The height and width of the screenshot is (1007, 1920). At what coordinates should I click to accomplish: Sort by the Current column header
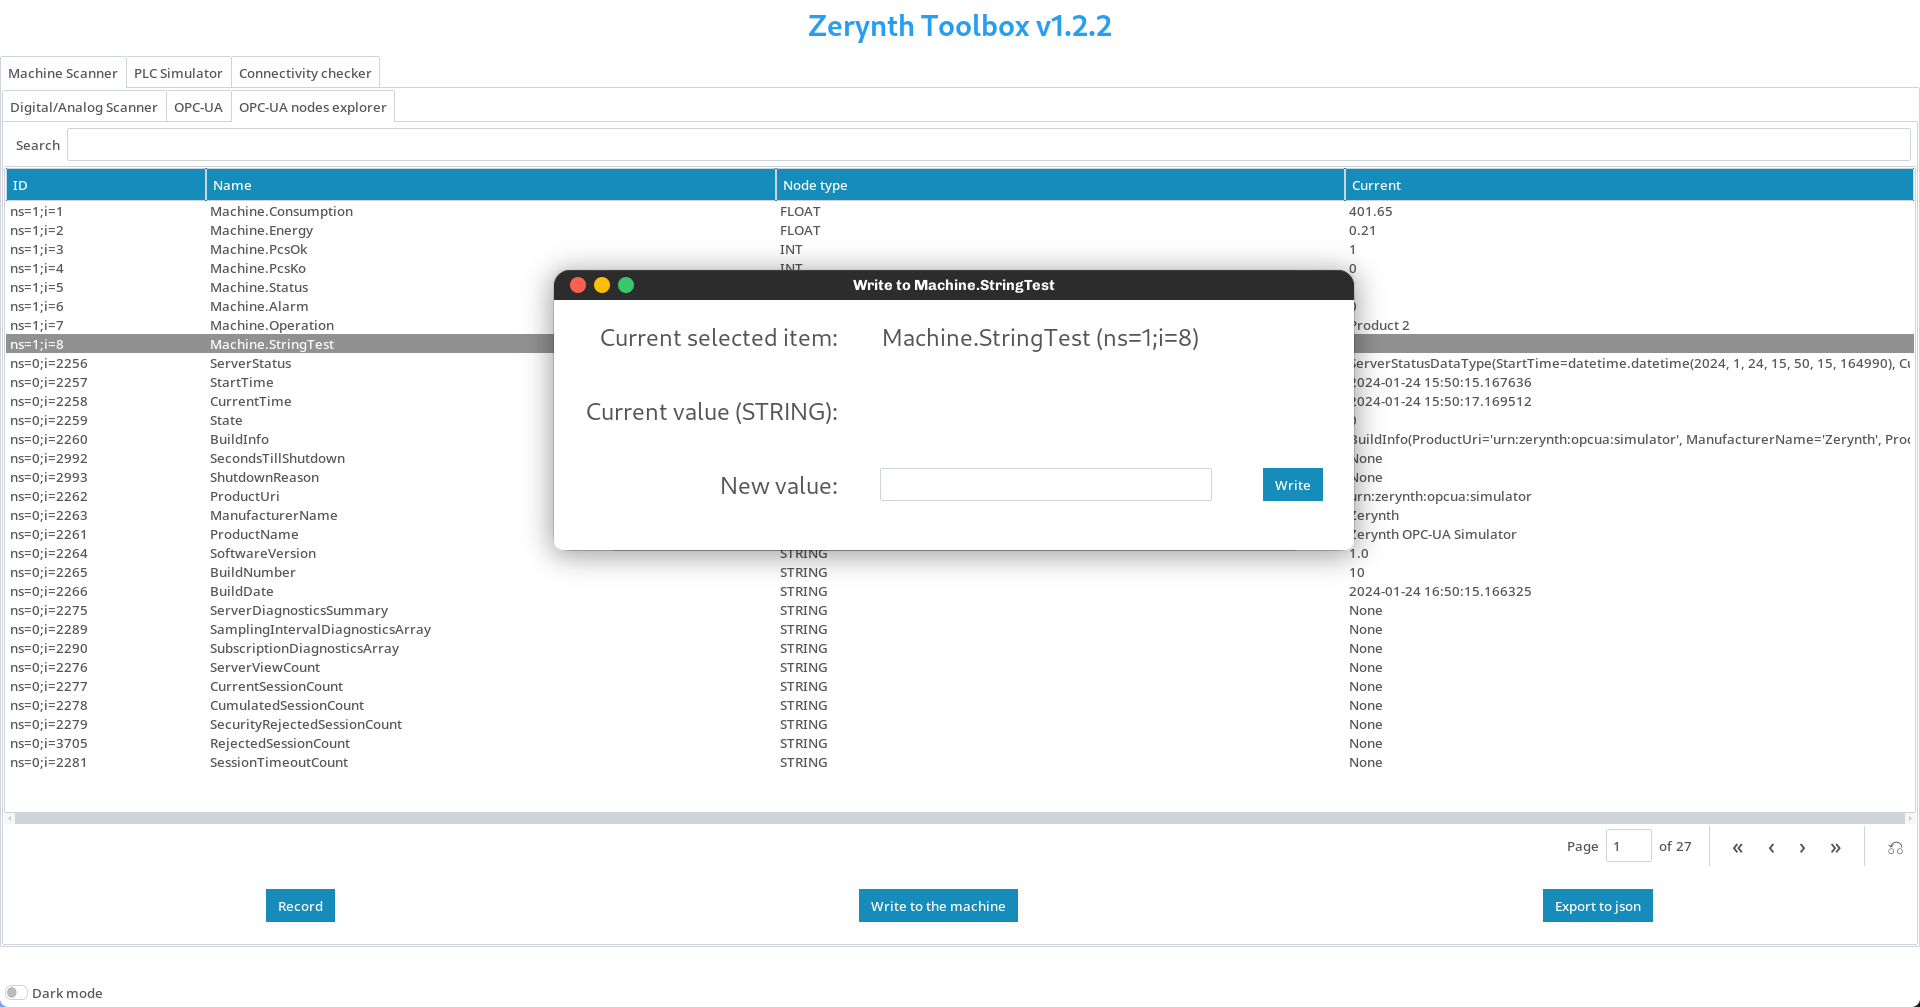[x=1629, y=185]
